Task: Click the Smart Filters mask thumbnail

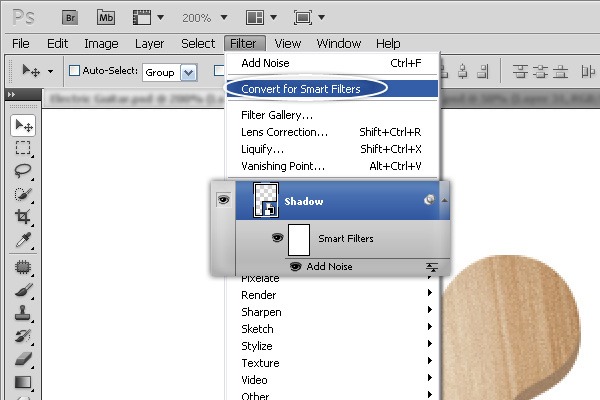Action: pos(298,240)
